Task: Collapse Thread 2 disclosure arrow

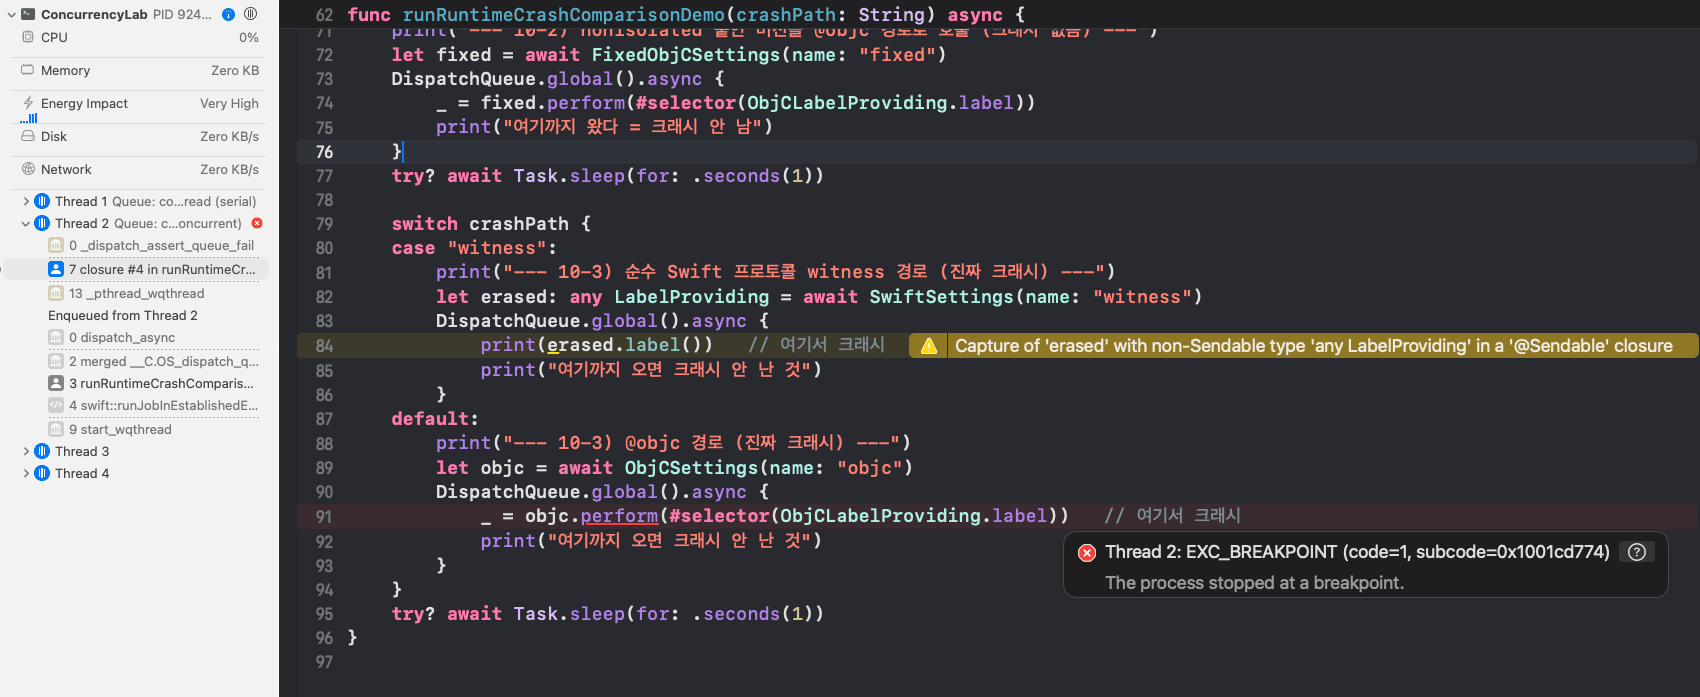Action: [26, 223]
